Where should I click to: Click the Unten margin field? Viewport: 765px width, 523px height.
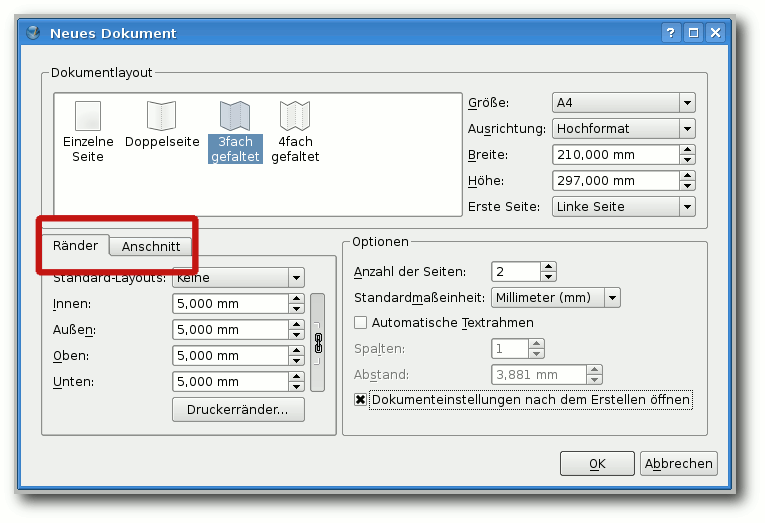(x=230, y=382)
